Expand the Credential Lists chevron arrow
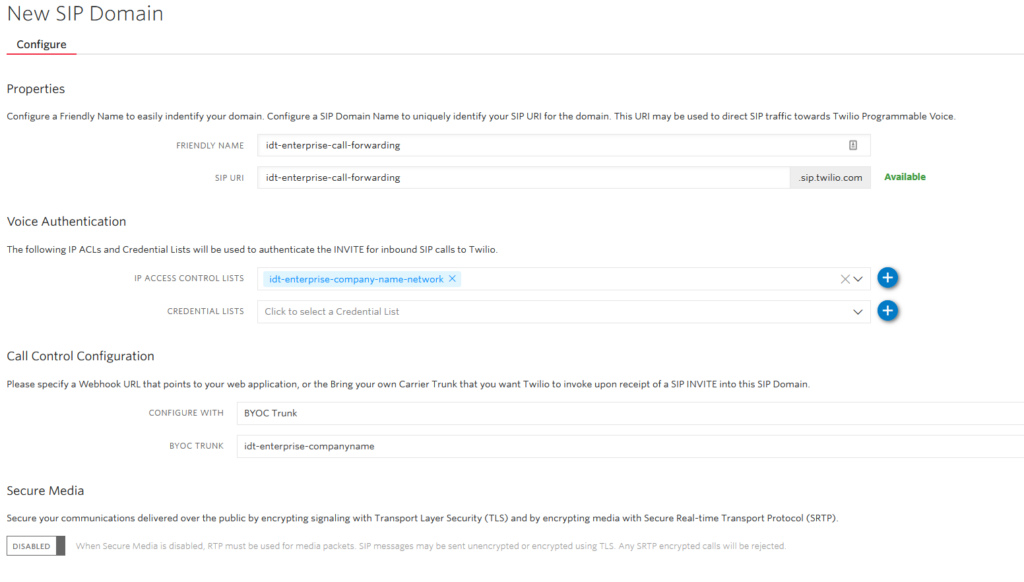The image size is (1024, 582). pos(858,312)
